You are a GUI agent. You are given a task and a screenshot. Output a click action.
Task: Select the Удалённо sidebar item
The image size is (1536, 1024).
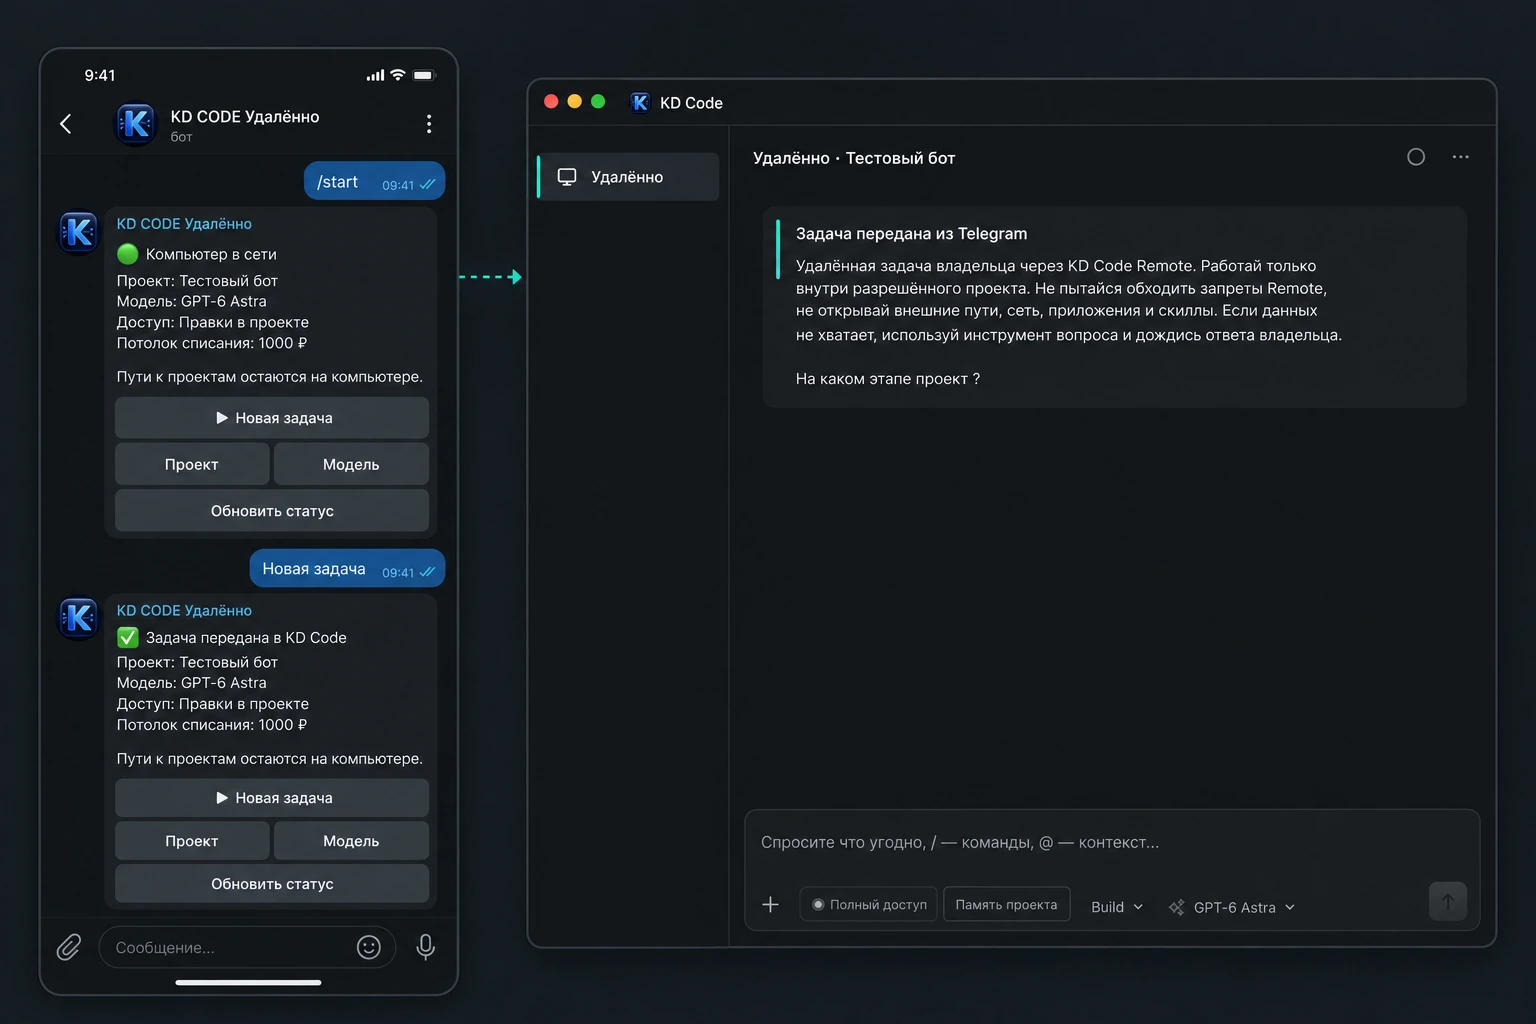(628, 177)
